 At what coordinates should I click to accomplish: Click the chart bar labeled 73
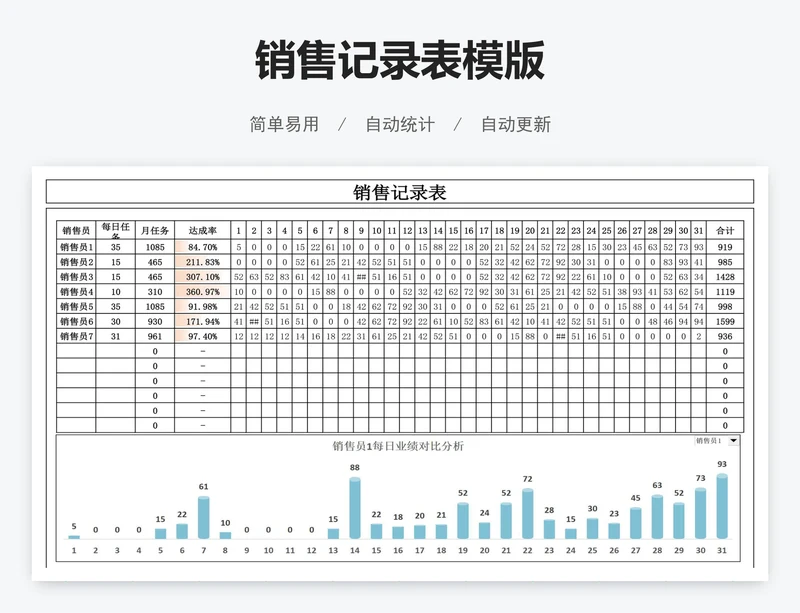[x=701, y=513]
